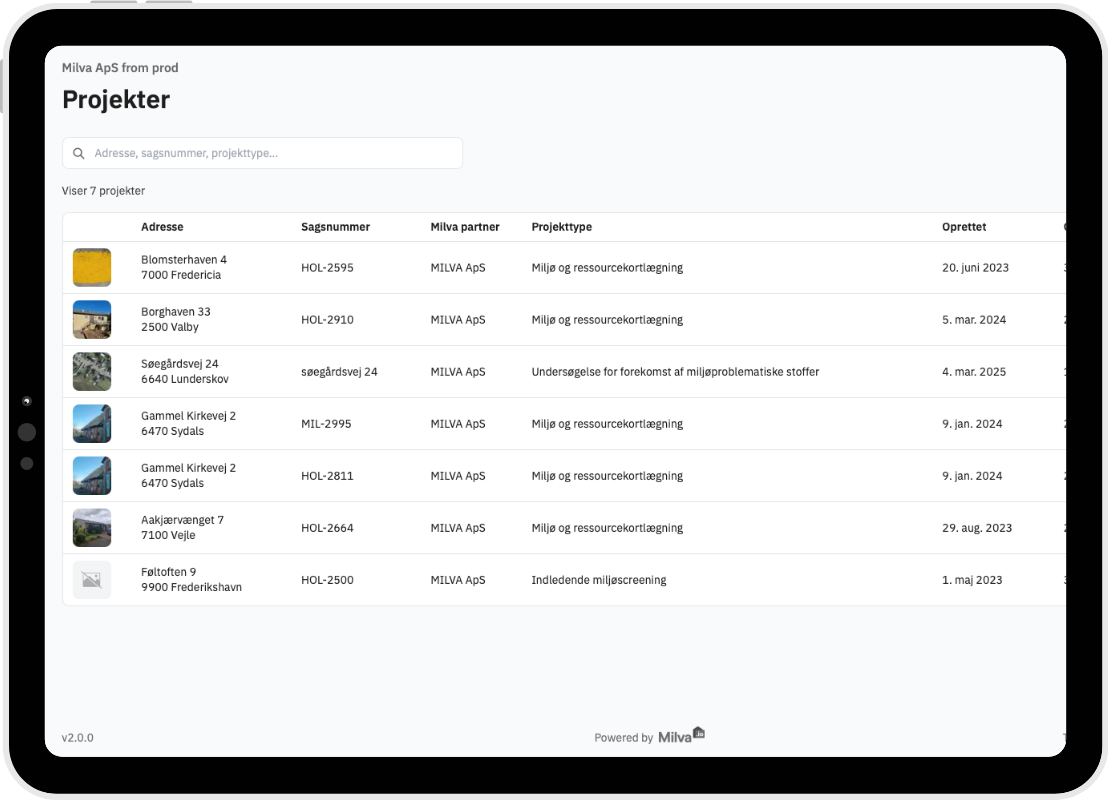Image resolution: width=1108 pixels, height=800 pixels.
Task: Click the search magnifier icon
Action: click(x=79, y=154)
